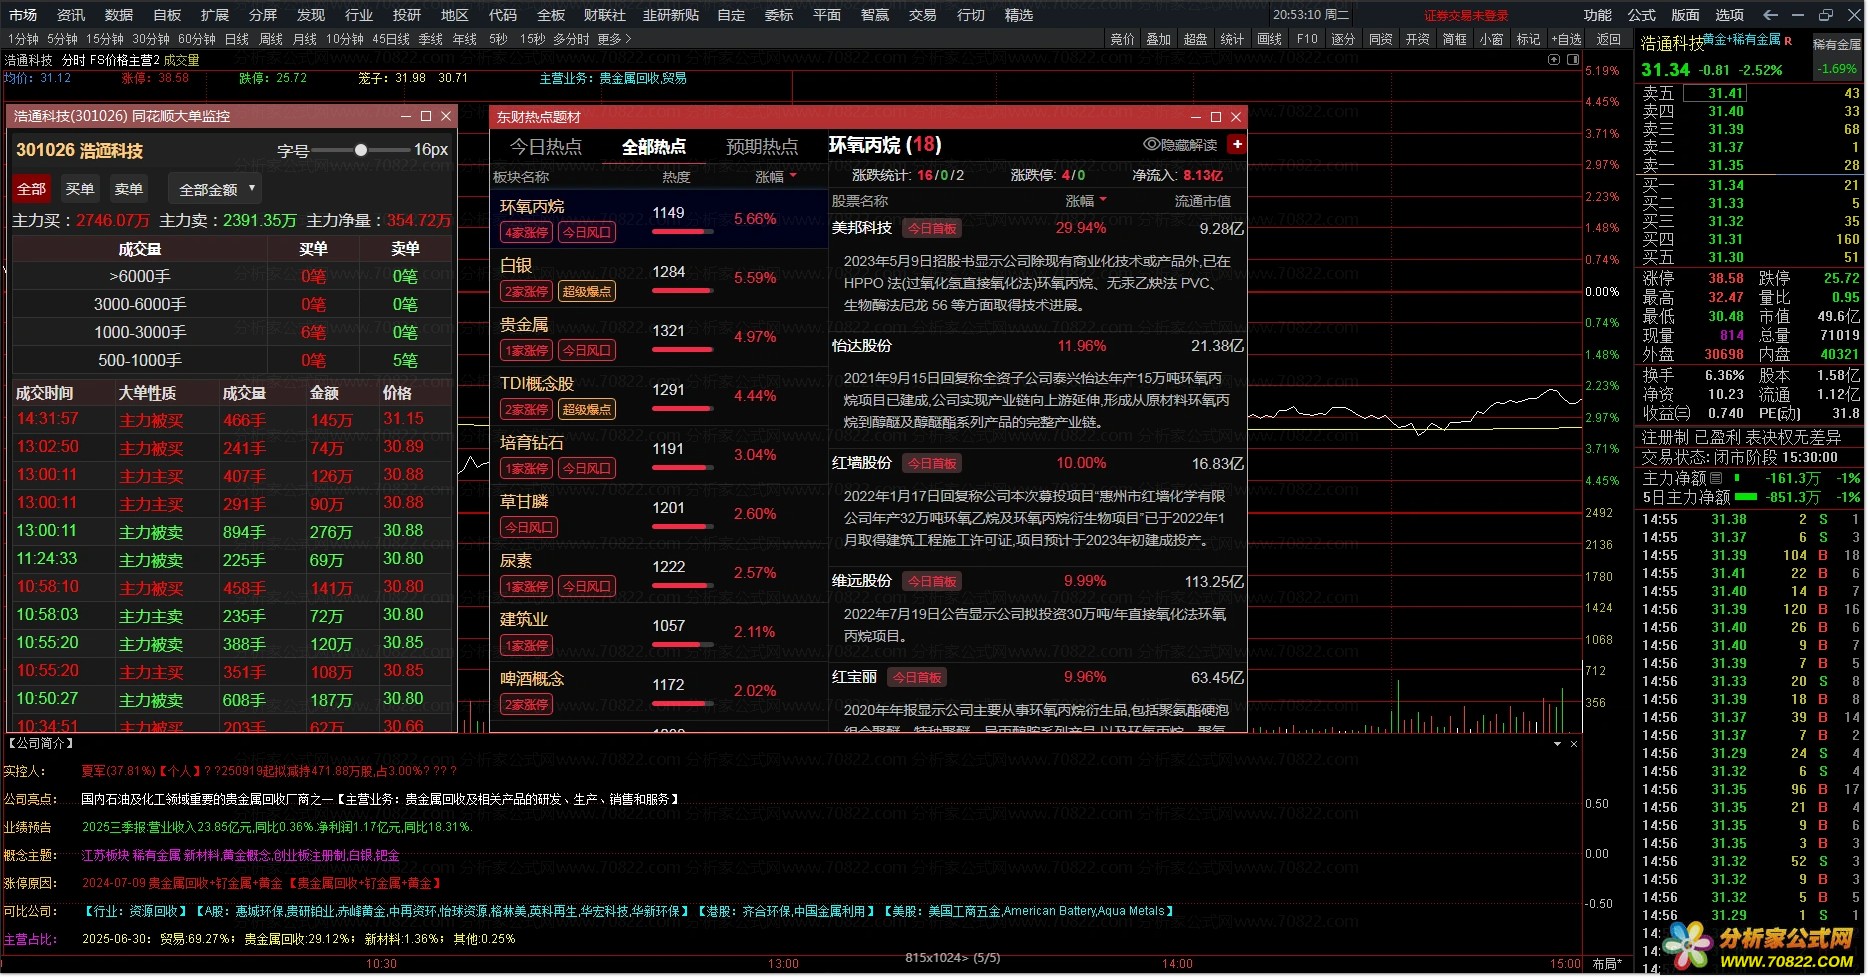Click the red plus icon beside 隐藏解读
This screenshot has width=1870, height=978.
tap(1237, 145)
